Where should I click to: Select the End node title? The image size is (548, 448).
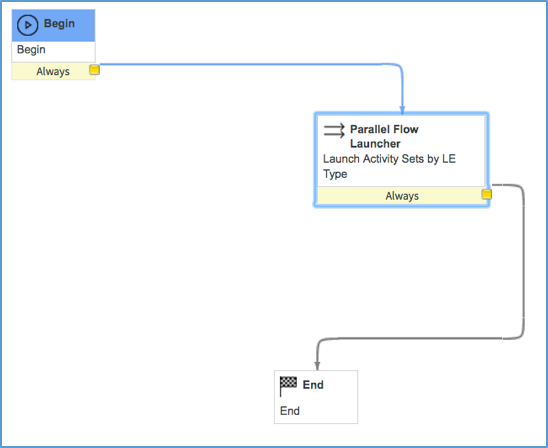(313, 385)
